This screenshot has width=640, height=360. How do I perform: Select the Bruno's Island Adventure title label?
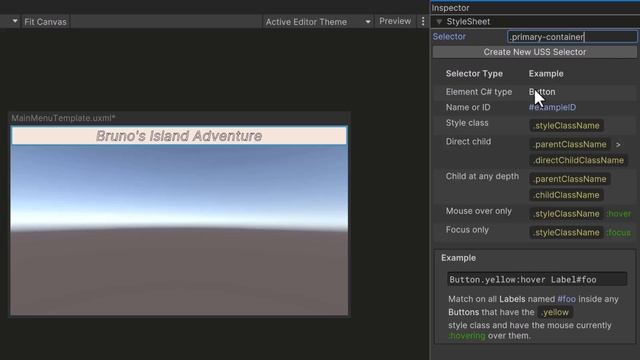pos(179,136)
